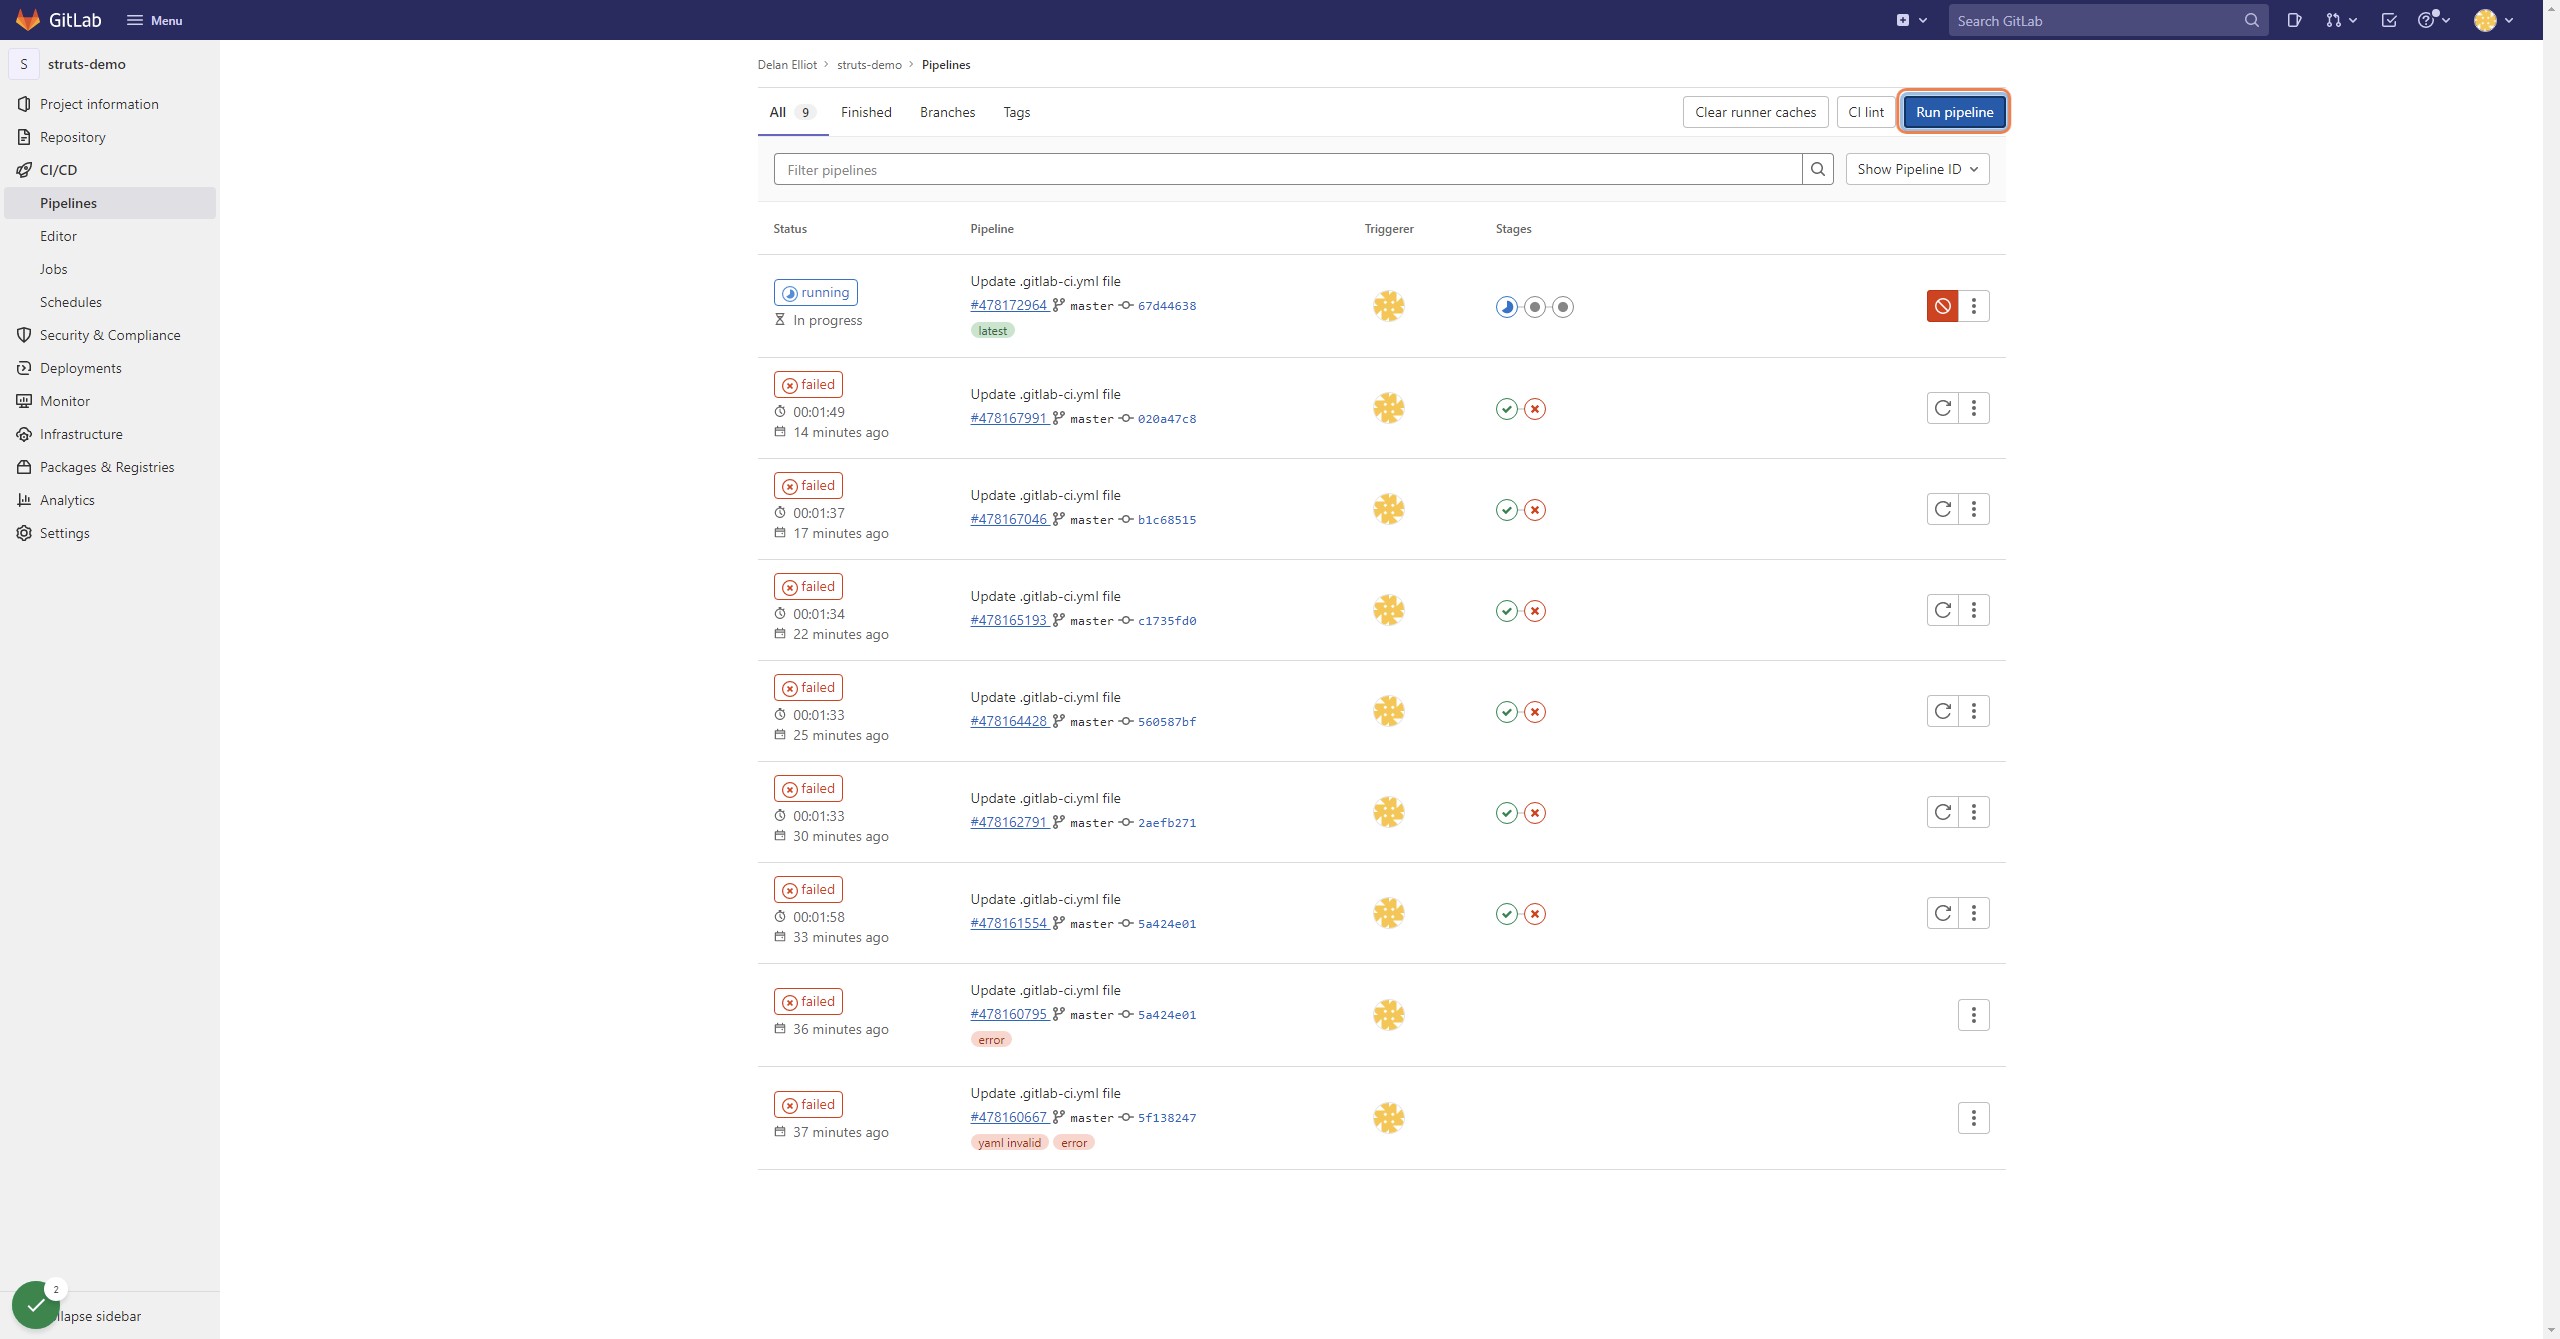Retry failed pipeline #478161554
The height and width of the screenshot is (1339, 2560).
click(x=1942, y=913)
